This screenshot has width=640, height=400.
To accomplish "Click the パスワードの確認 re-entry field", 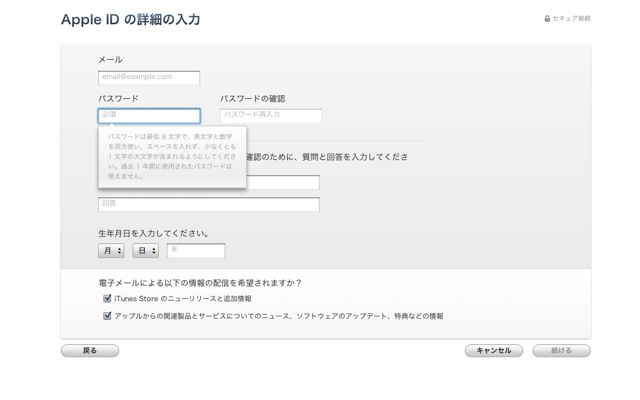I will 271,116.
